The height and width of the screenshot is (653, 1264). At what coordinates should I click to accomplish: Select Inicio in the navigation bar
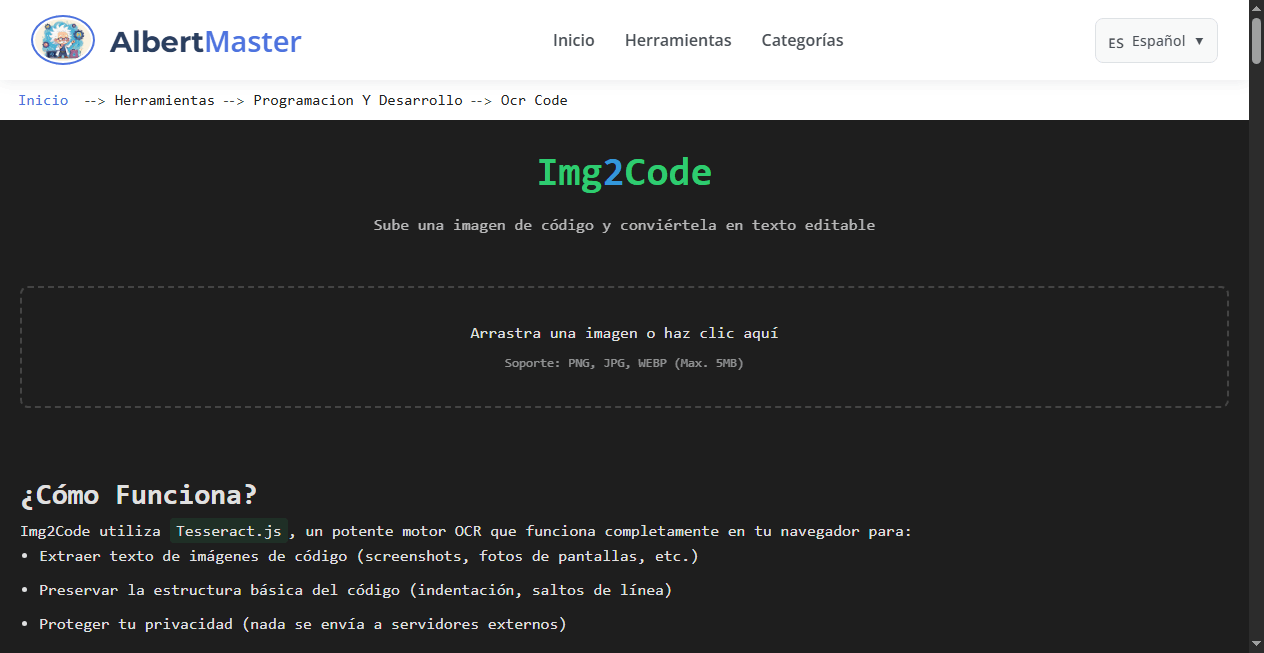pos(573,40)
